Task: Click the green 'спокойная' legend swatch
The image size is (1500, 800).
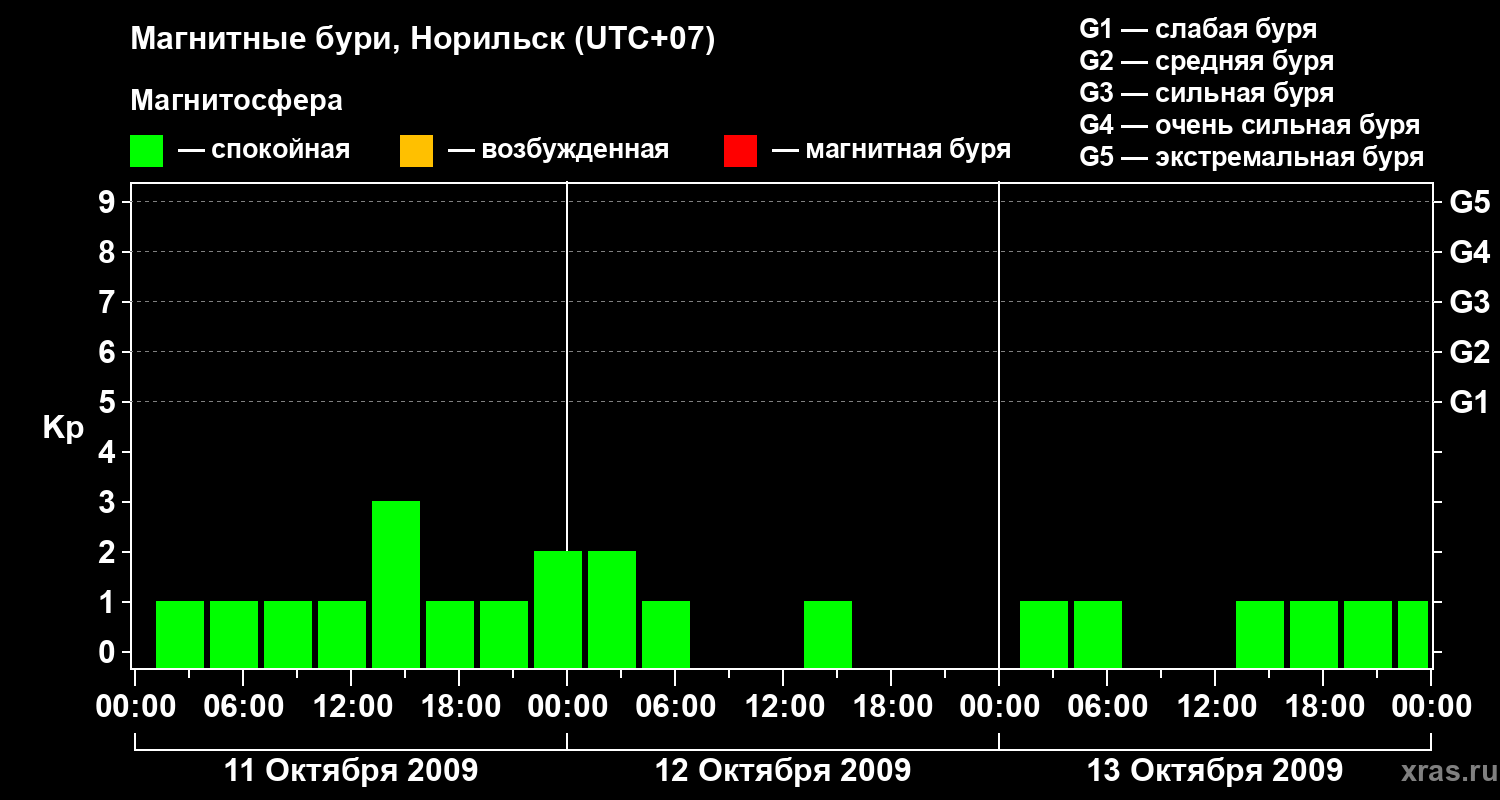Action: click(147, 150)
